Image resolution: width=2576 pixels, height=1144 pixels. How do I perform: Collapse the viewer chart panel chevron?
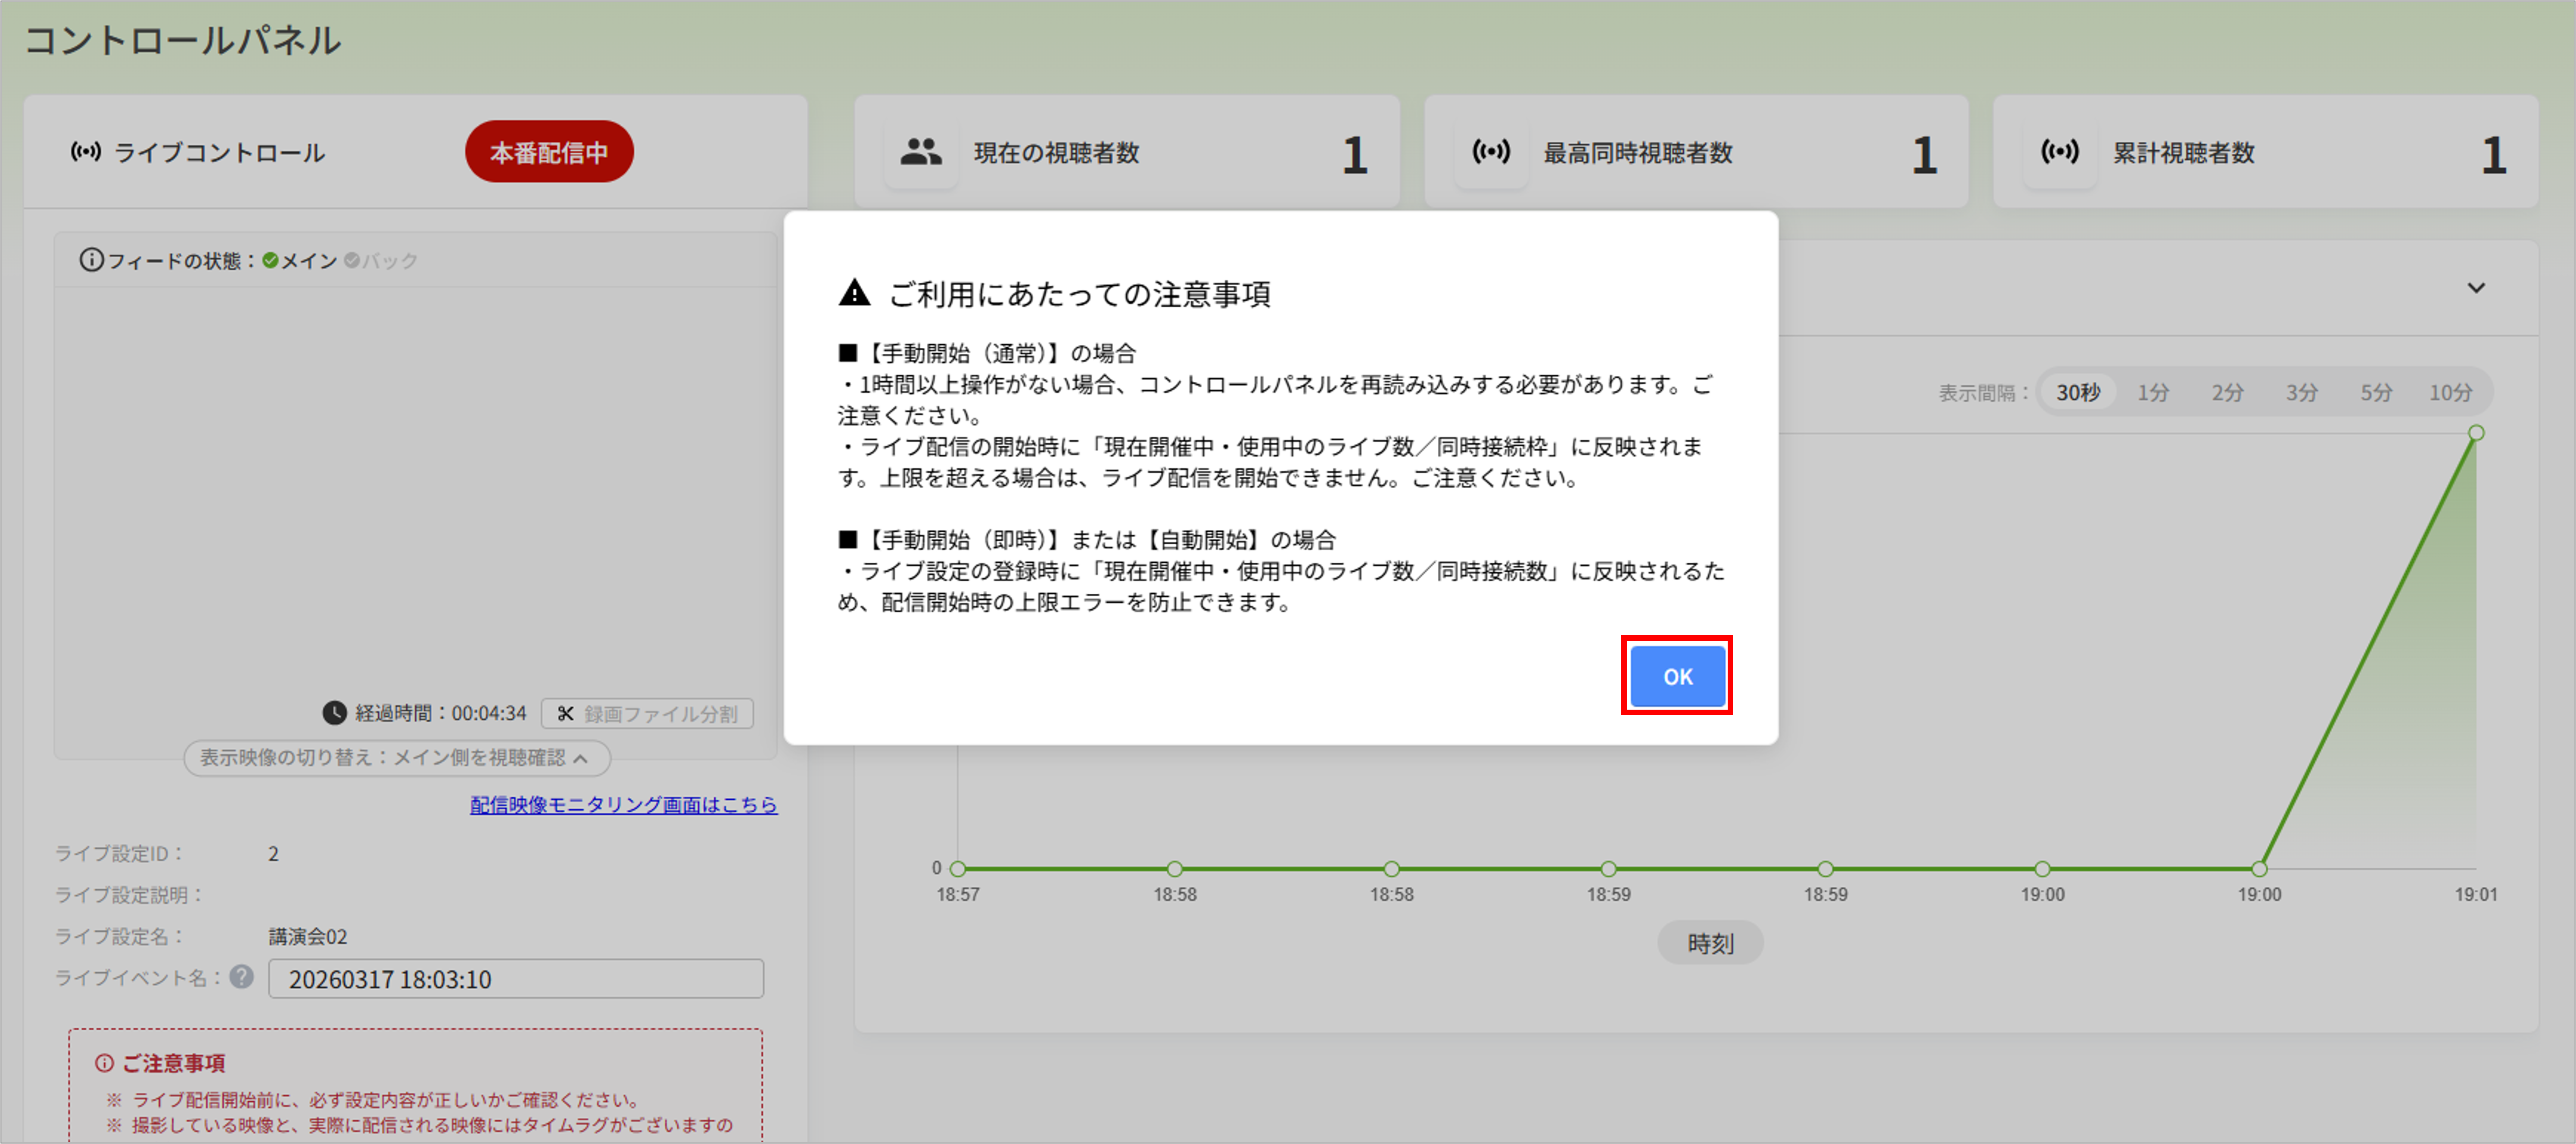point(2475,288)
